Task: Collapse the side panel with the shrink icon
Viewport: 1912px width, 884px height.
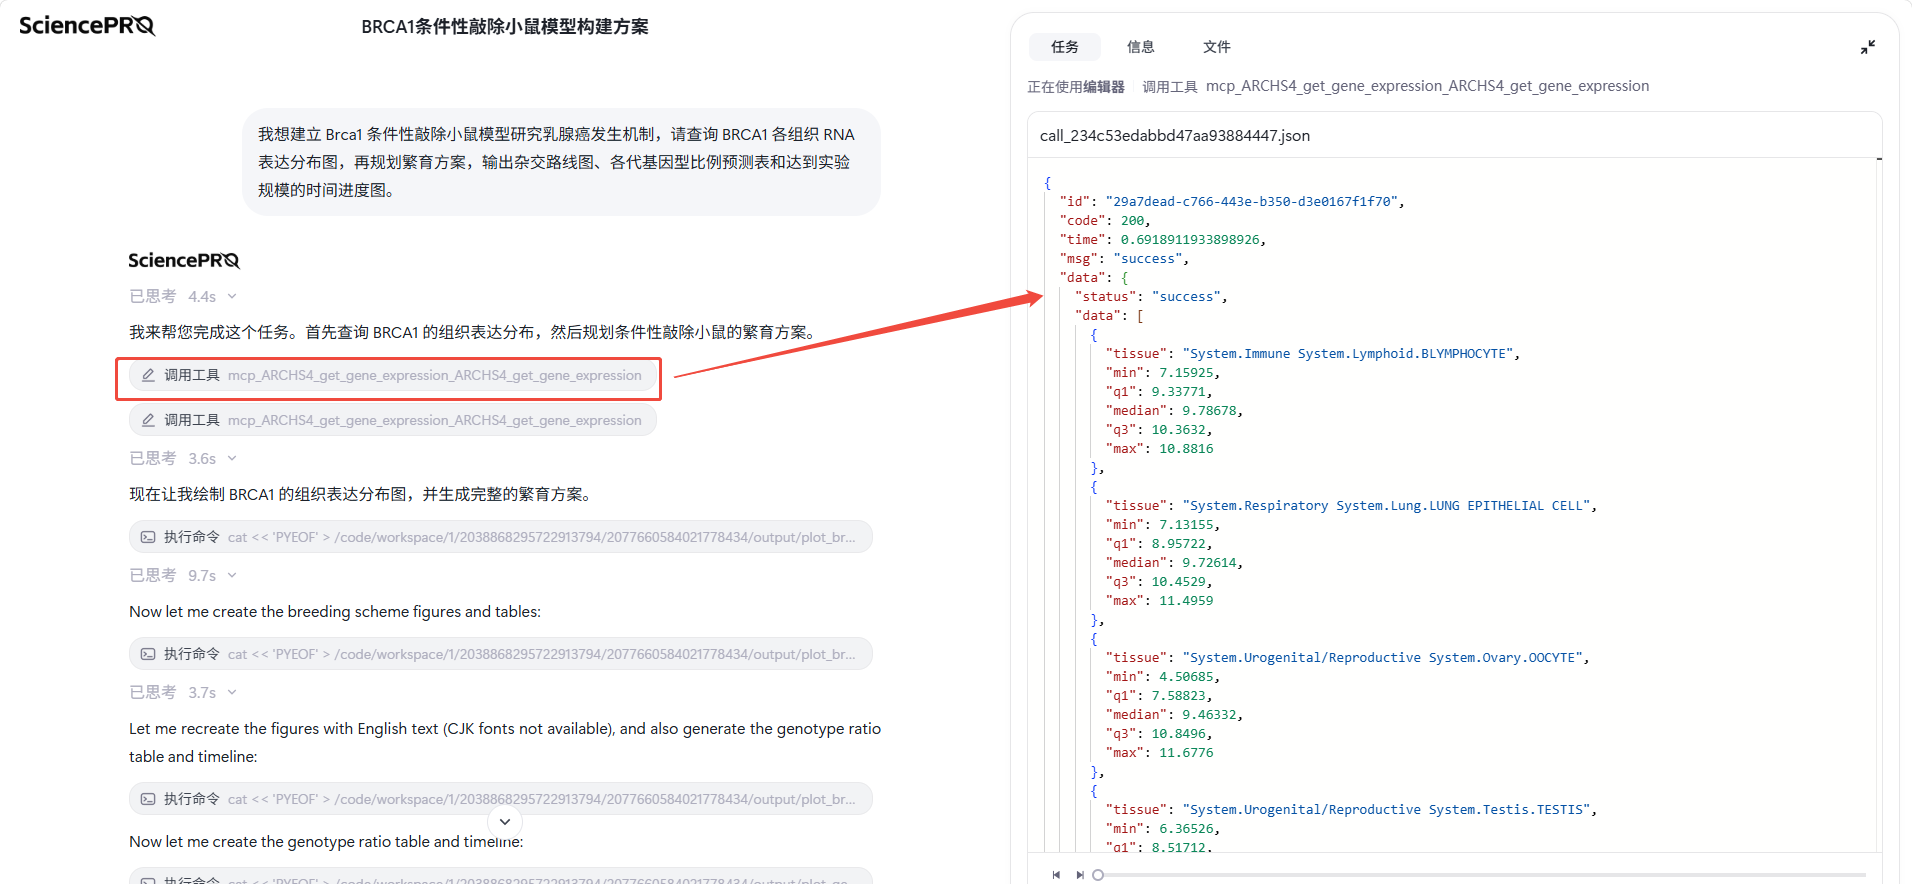Action: click(x=1867, y=47)
